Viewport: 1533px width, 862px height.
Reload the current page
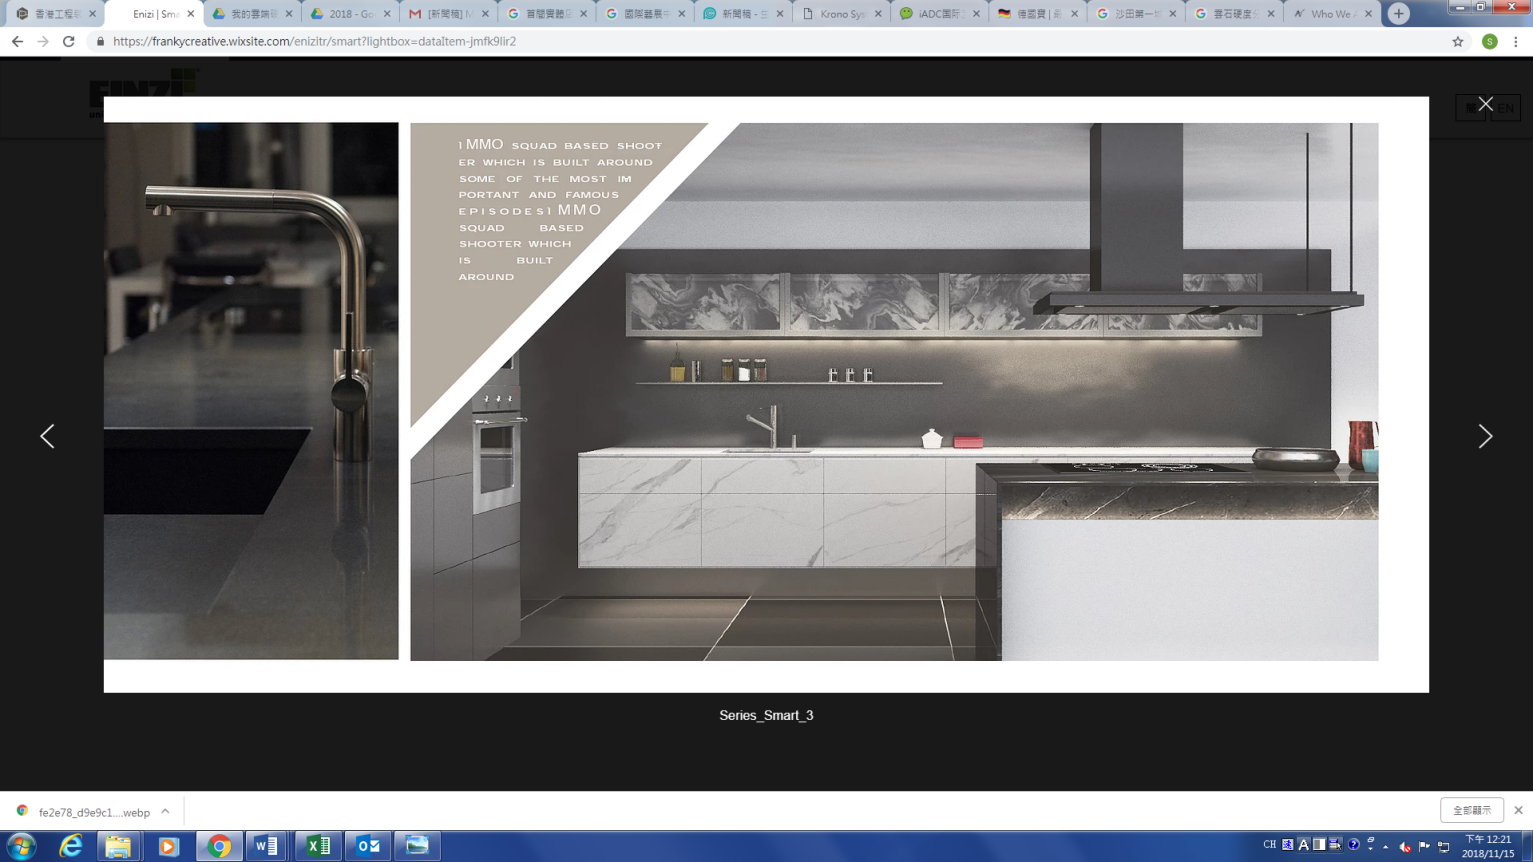point(68,41)
